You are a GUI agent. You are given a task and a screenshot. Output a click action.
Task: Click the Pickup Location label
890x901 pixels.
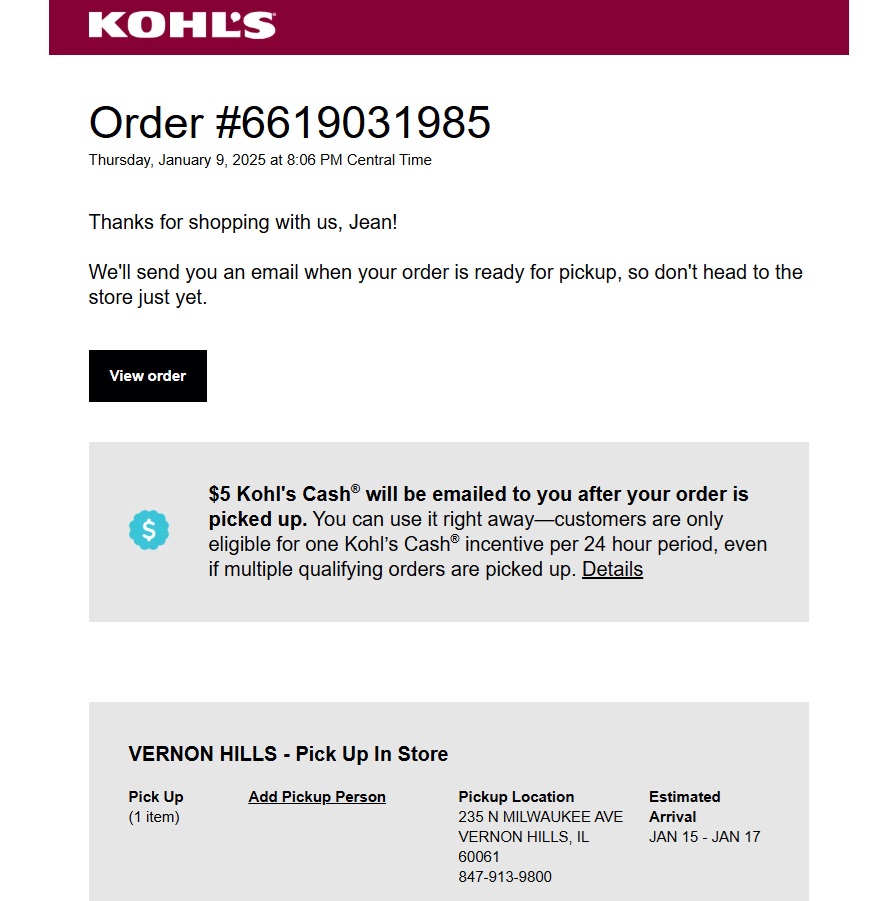coord(516,796)
